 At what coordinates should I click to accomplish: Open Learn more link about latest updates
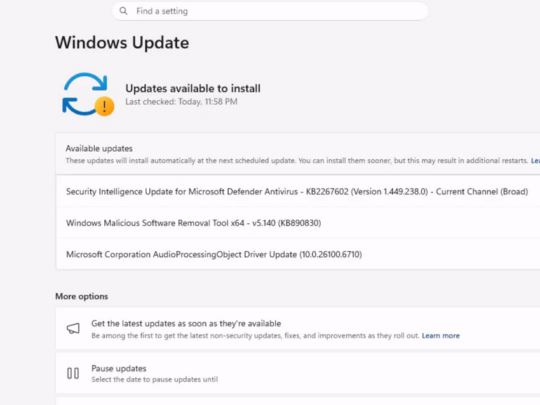(x=440, y=335)
